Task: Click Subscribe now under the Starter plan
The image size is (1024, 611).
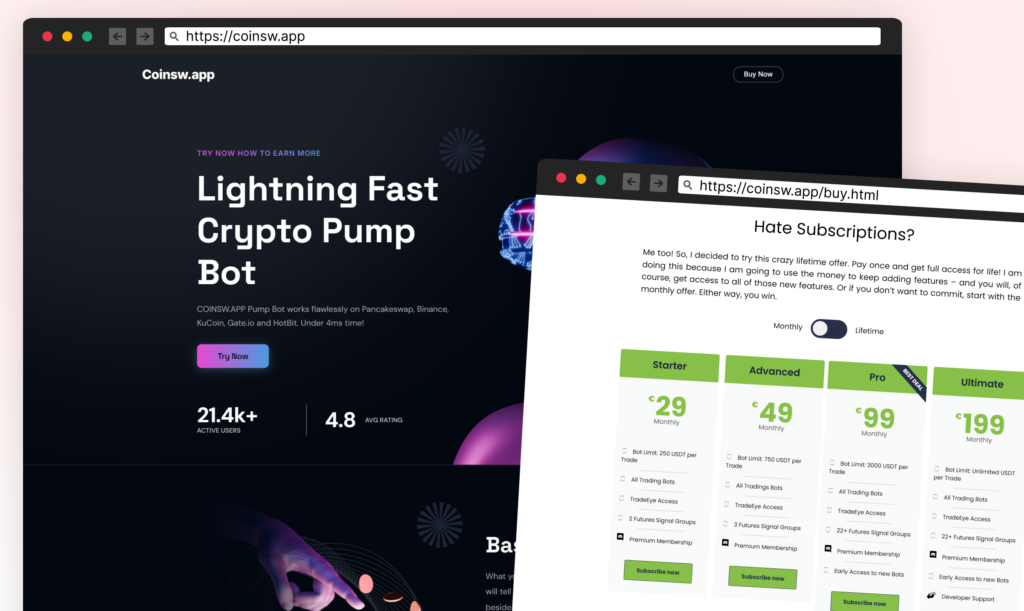Action: pyautogui.click(x=657, y=570)
